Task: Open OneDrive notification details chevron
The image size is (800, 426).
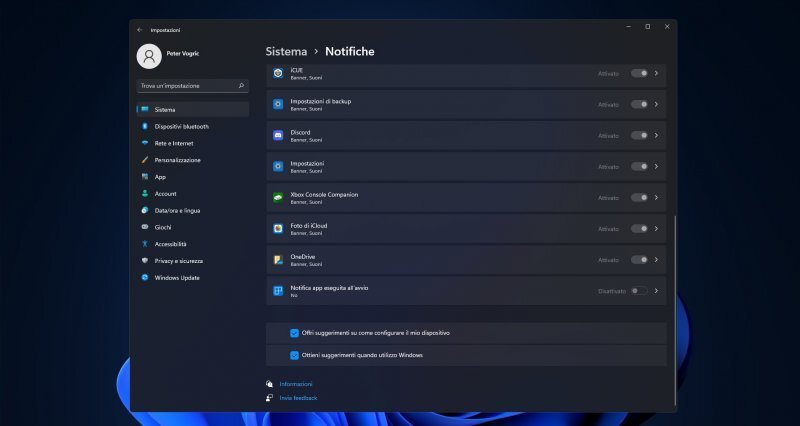Action: 656,260
